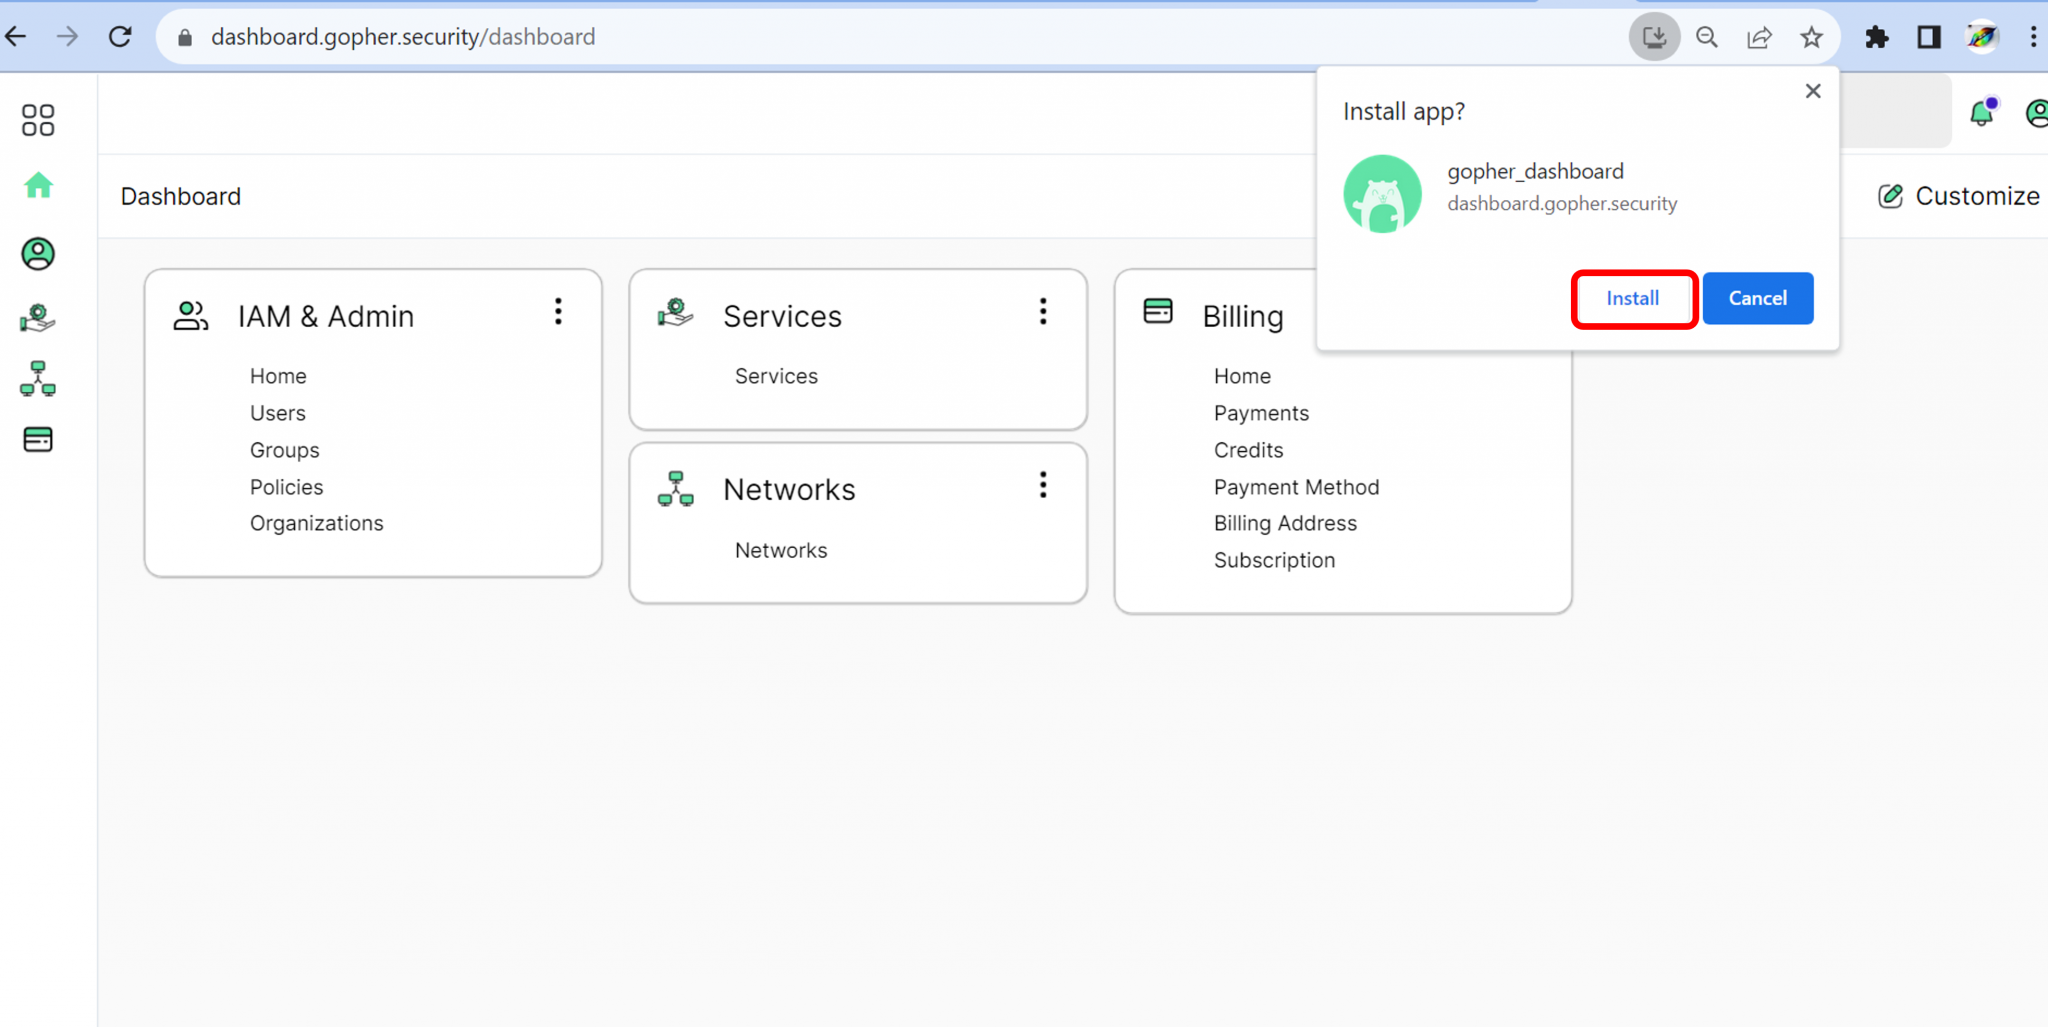2048x1027 pixels.
Task: Expand Services card three-dot menu
Action: [x=1043, y=312]
